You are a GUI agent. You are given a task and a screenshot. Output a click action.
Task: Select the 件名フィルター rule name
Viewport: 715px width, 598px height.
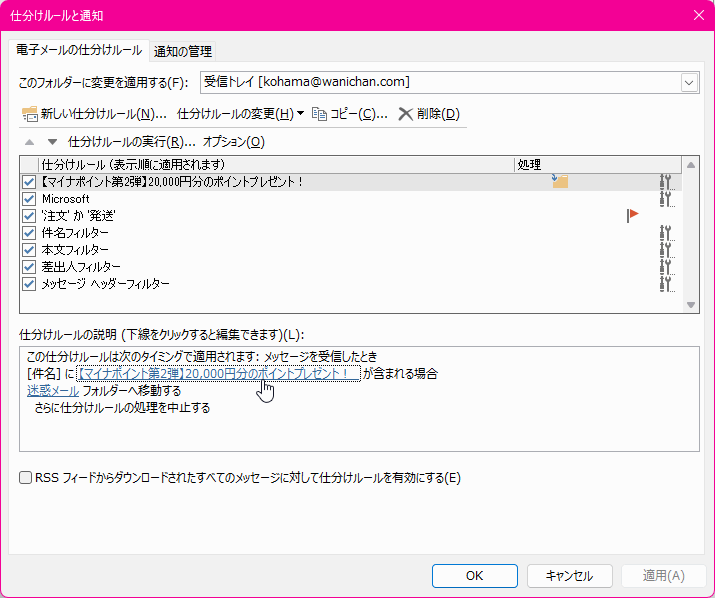tap(75, 233)
